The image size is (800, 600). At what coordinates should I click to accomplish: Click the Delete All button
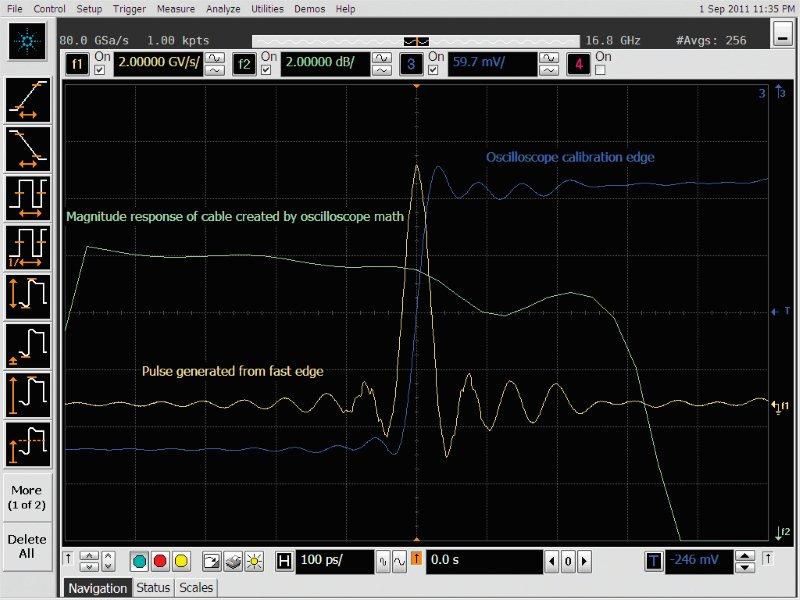click(28, 547)
